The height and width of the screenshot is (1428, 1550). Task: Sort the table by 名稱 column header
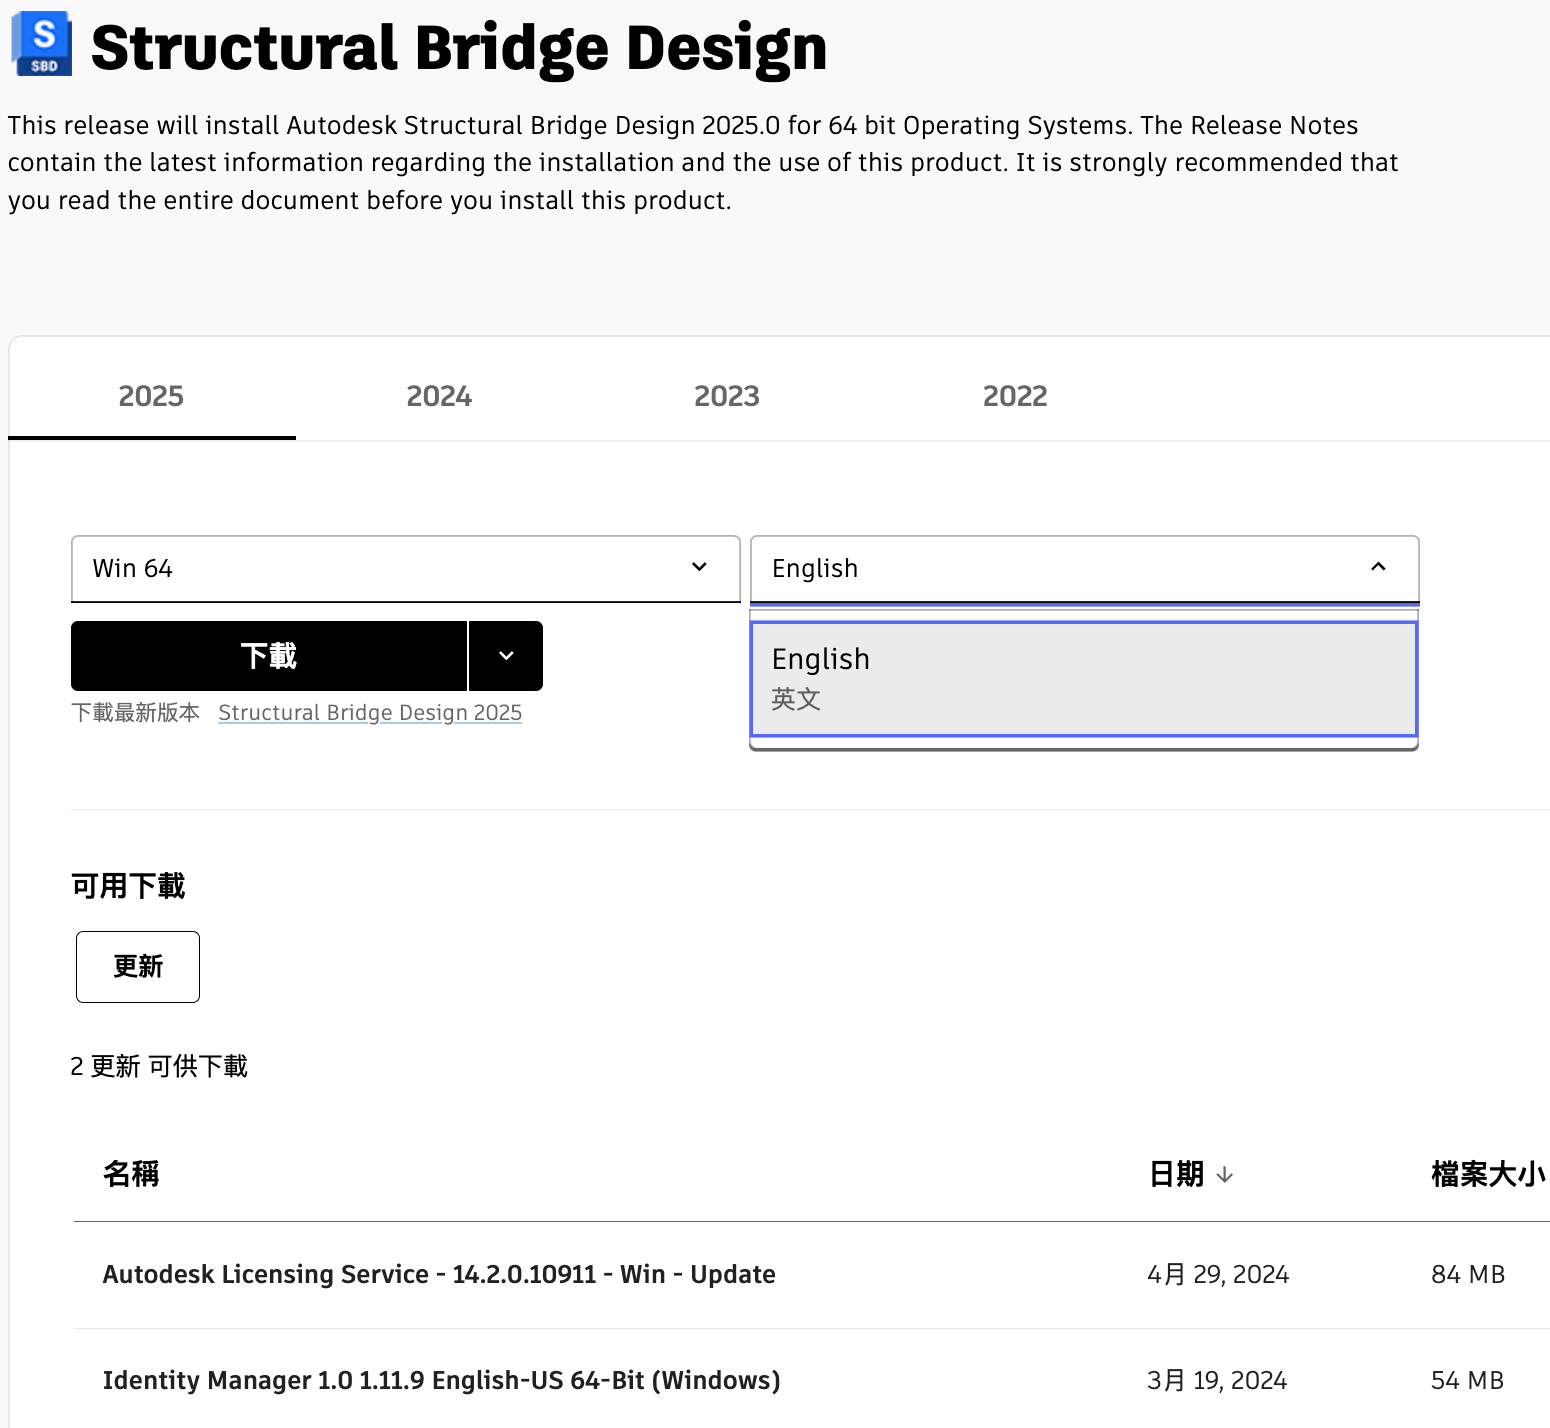point(131,1174)
